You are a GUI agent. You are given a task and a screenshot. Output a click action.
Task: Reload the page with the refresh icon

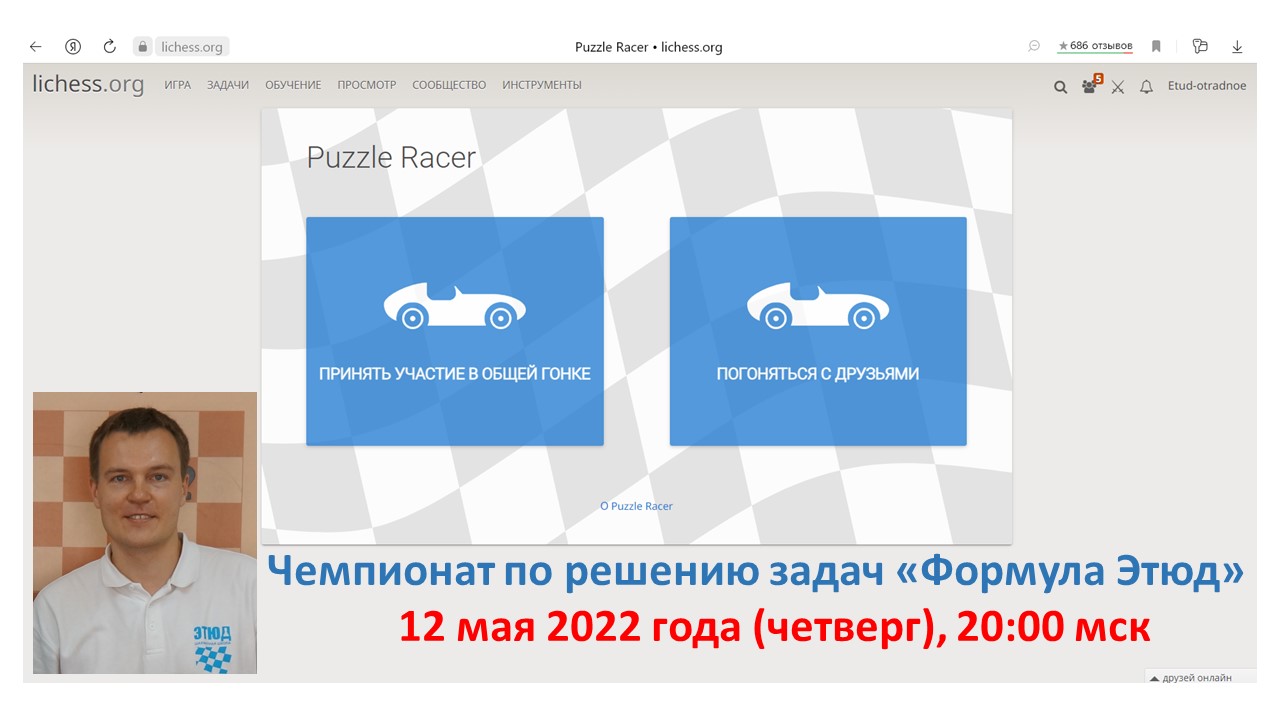(x=110, y=46)
